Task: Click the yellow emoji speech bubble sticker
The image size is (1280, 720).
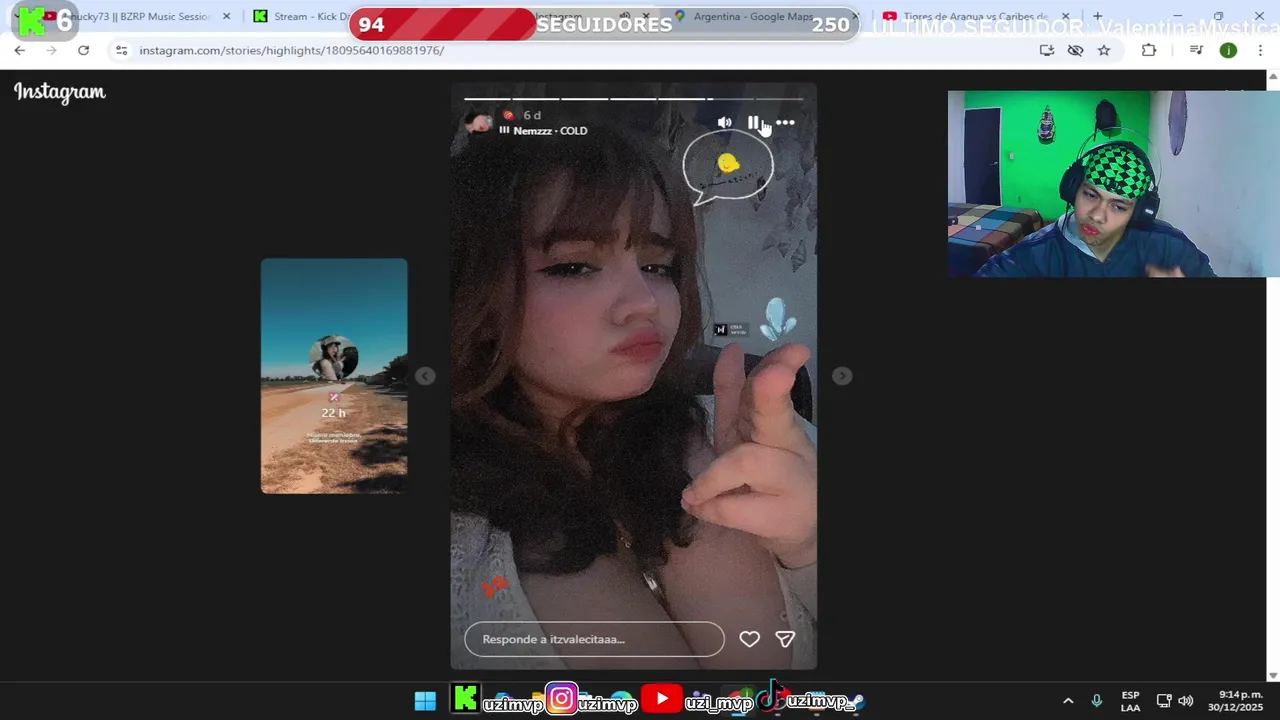Action: coord(728,167)
